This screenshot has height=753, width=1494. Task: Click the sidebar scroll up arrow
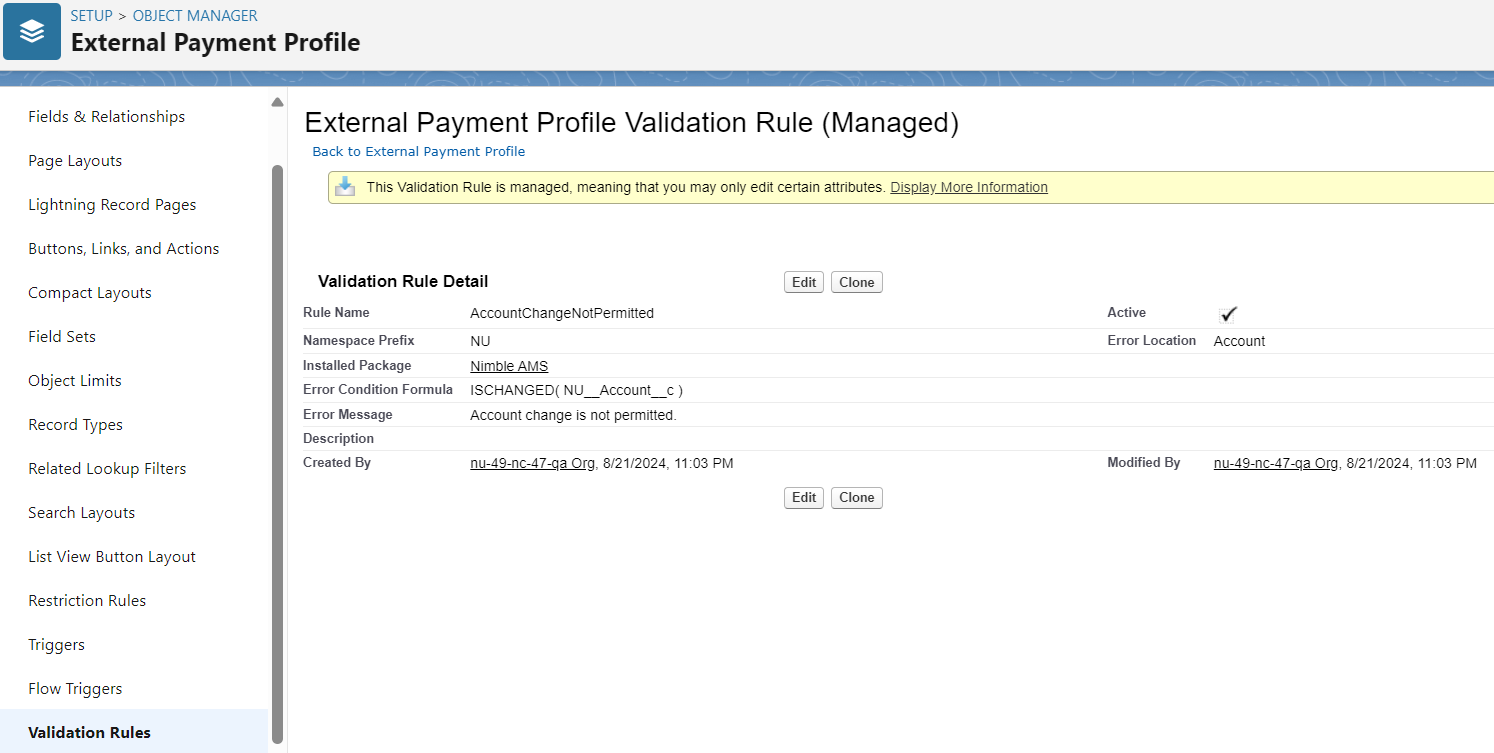(277, 102)
